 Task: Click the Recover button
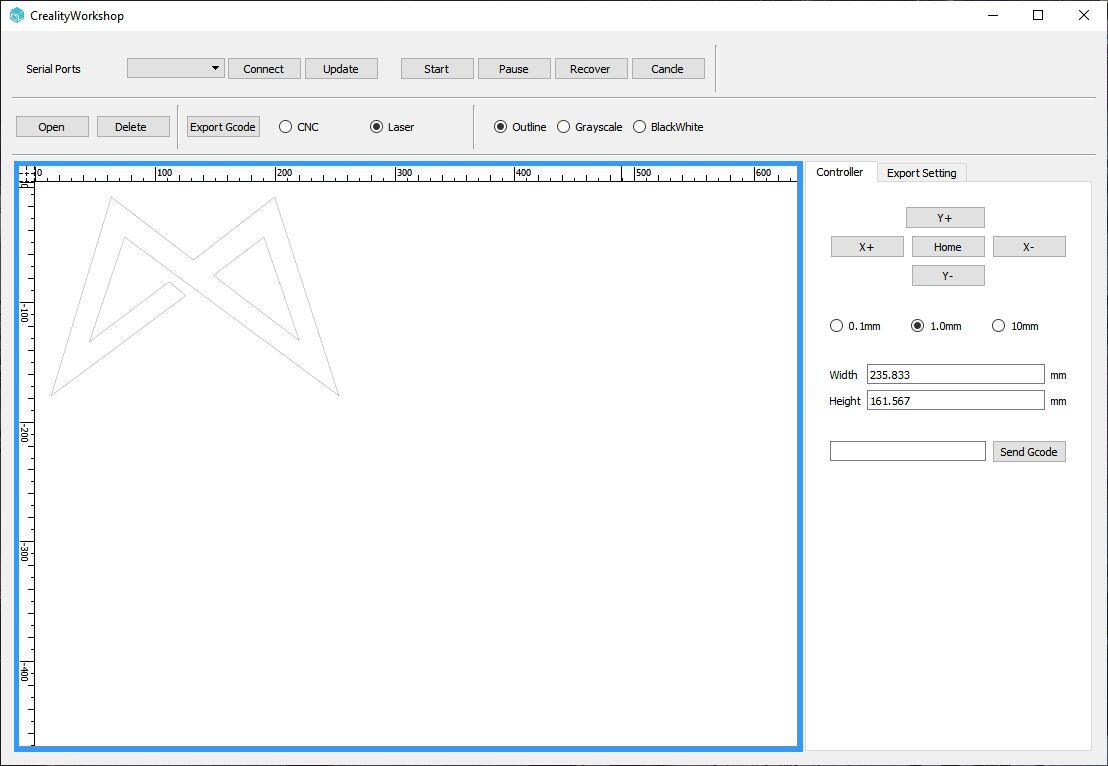(x=590, y=68)
